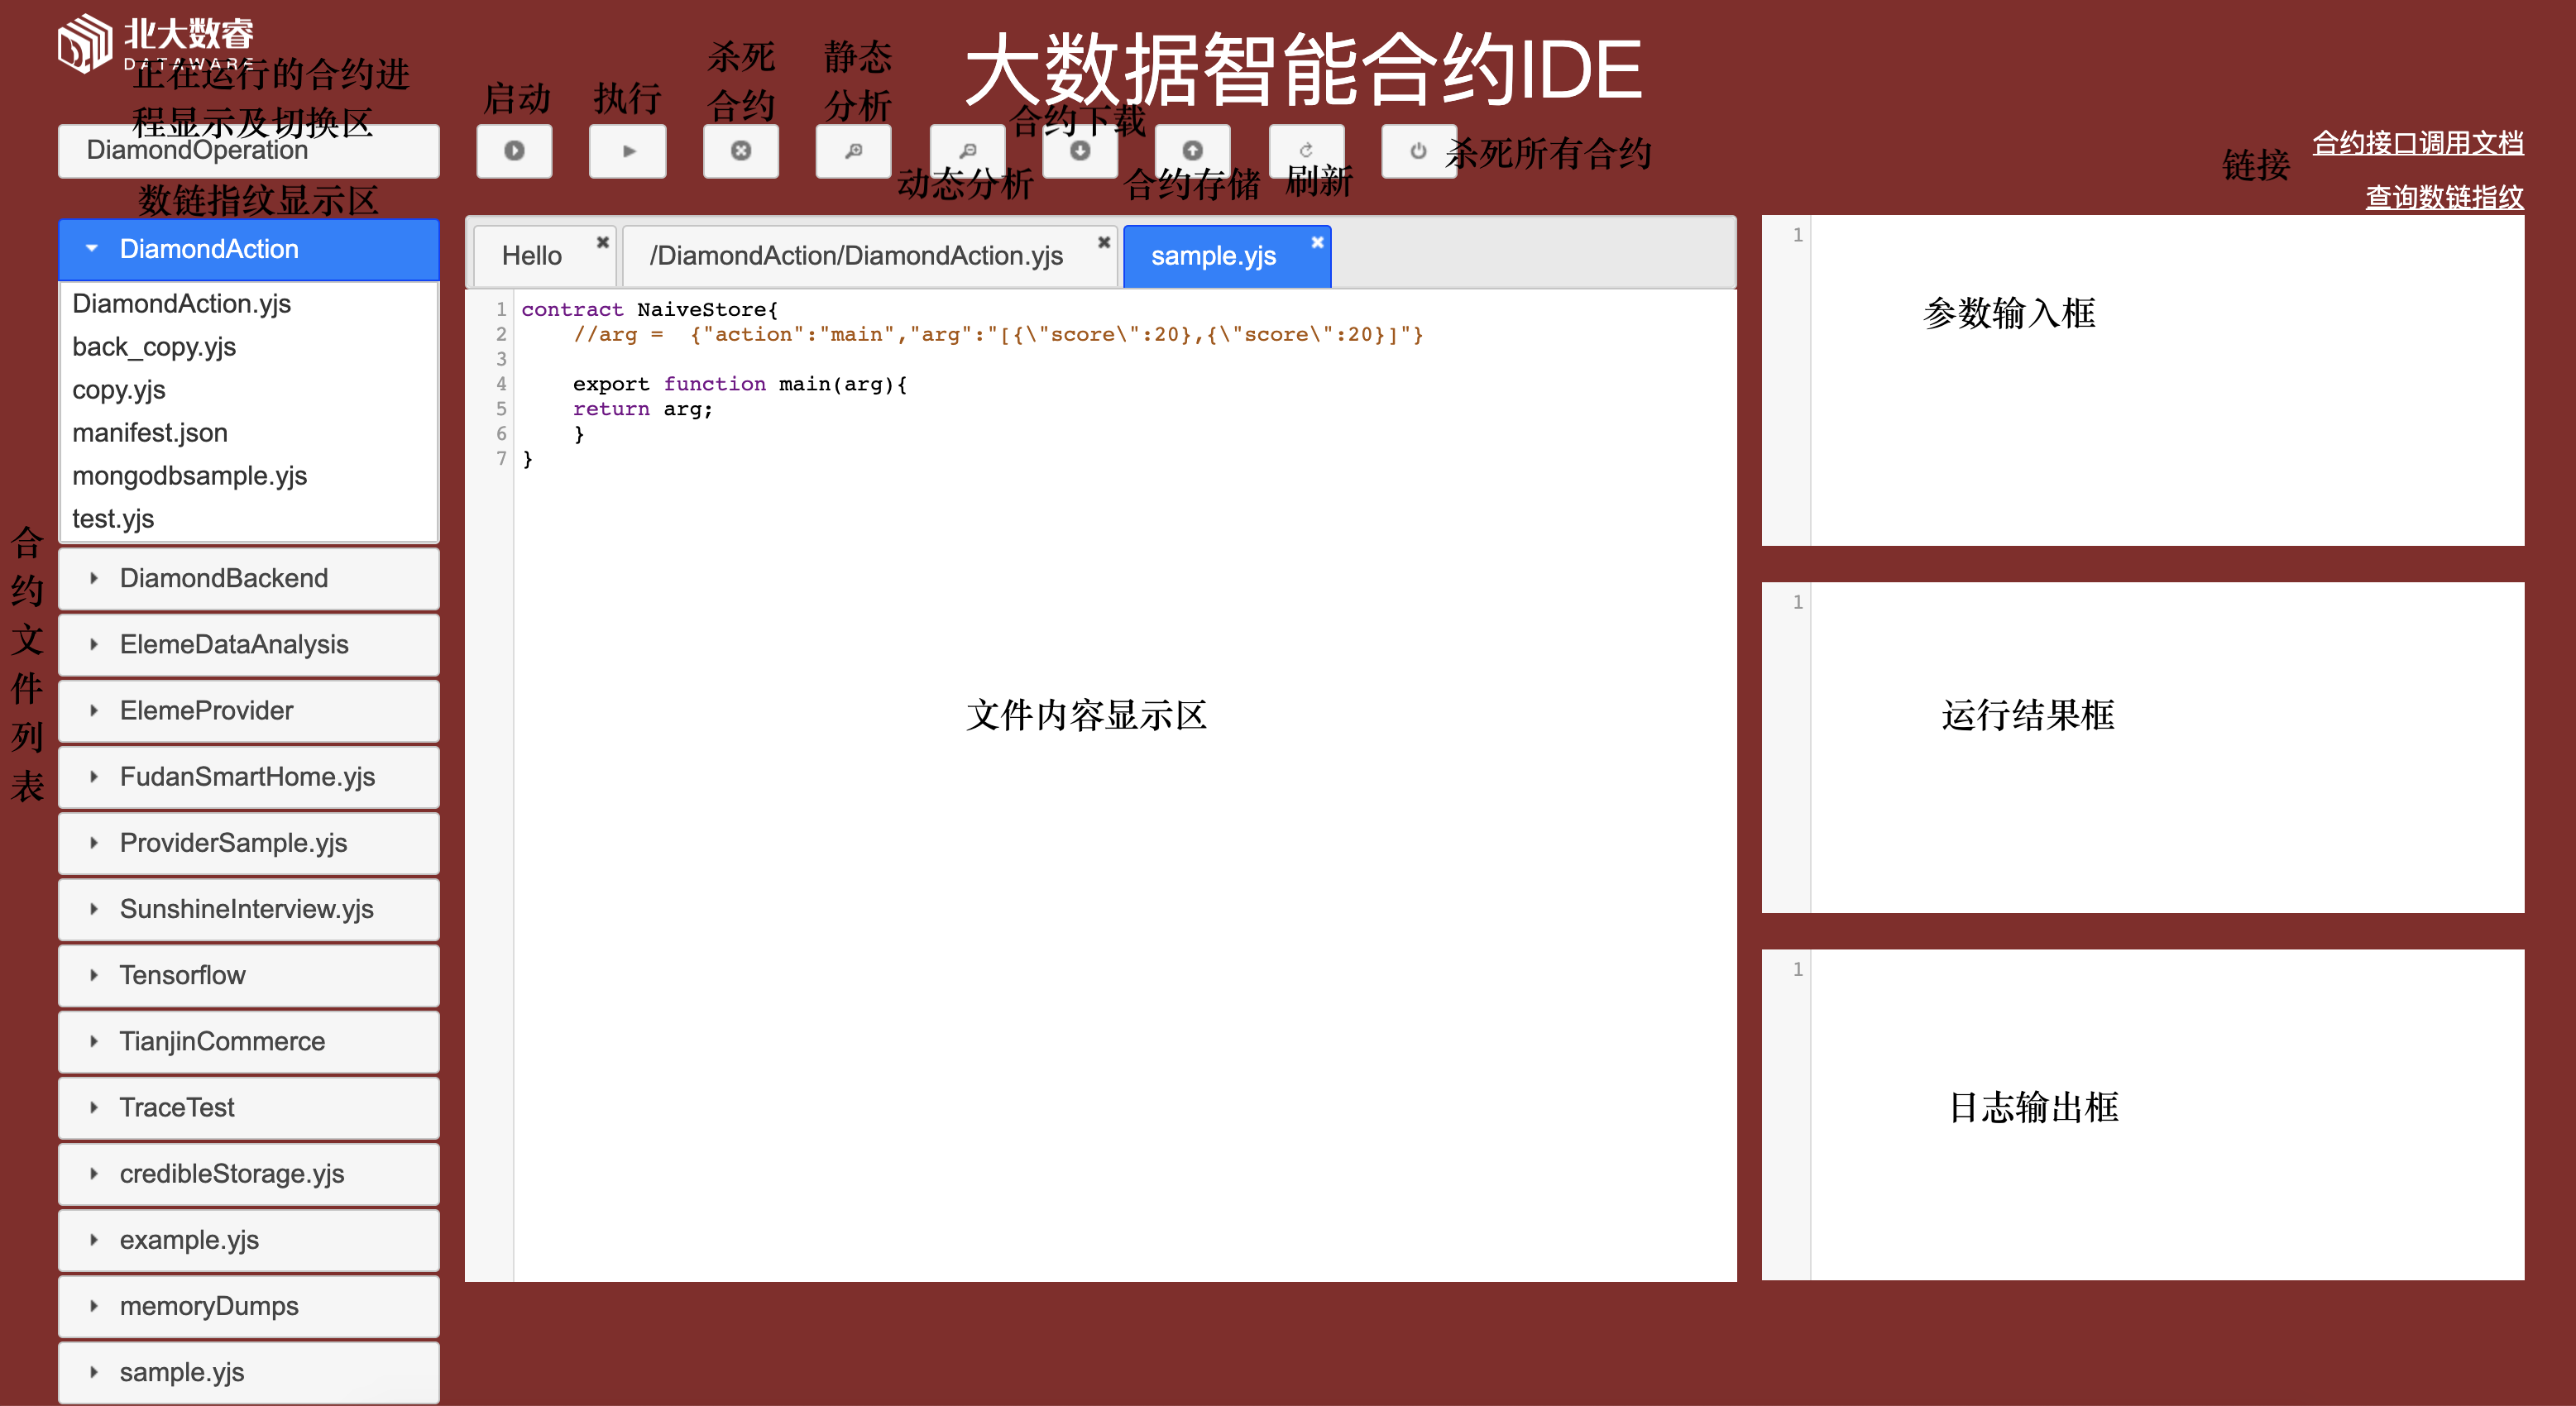The width and height of the screenshot is (2576, 1406).
Task: Run dynamic analysis with the zoom-minus icon
Action: coord(967,151)
